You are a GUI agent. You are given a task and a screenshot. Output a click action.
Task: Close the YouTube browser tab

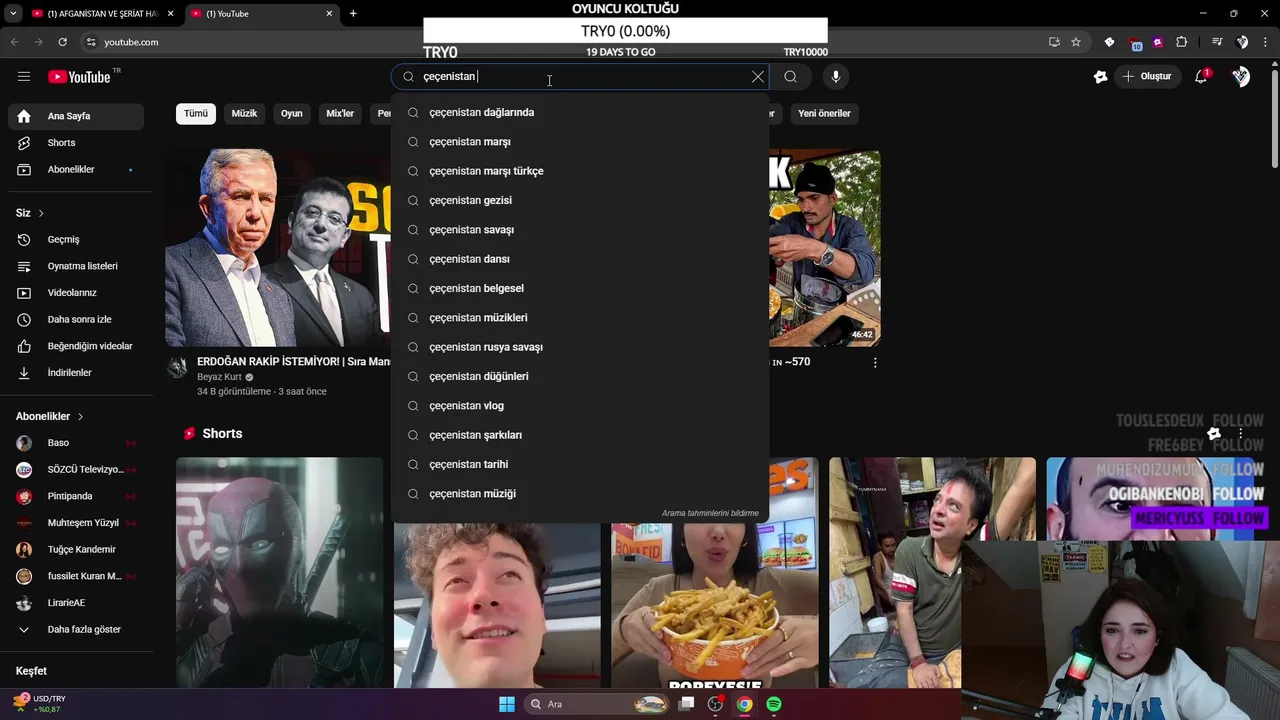(x=329, y=14)
